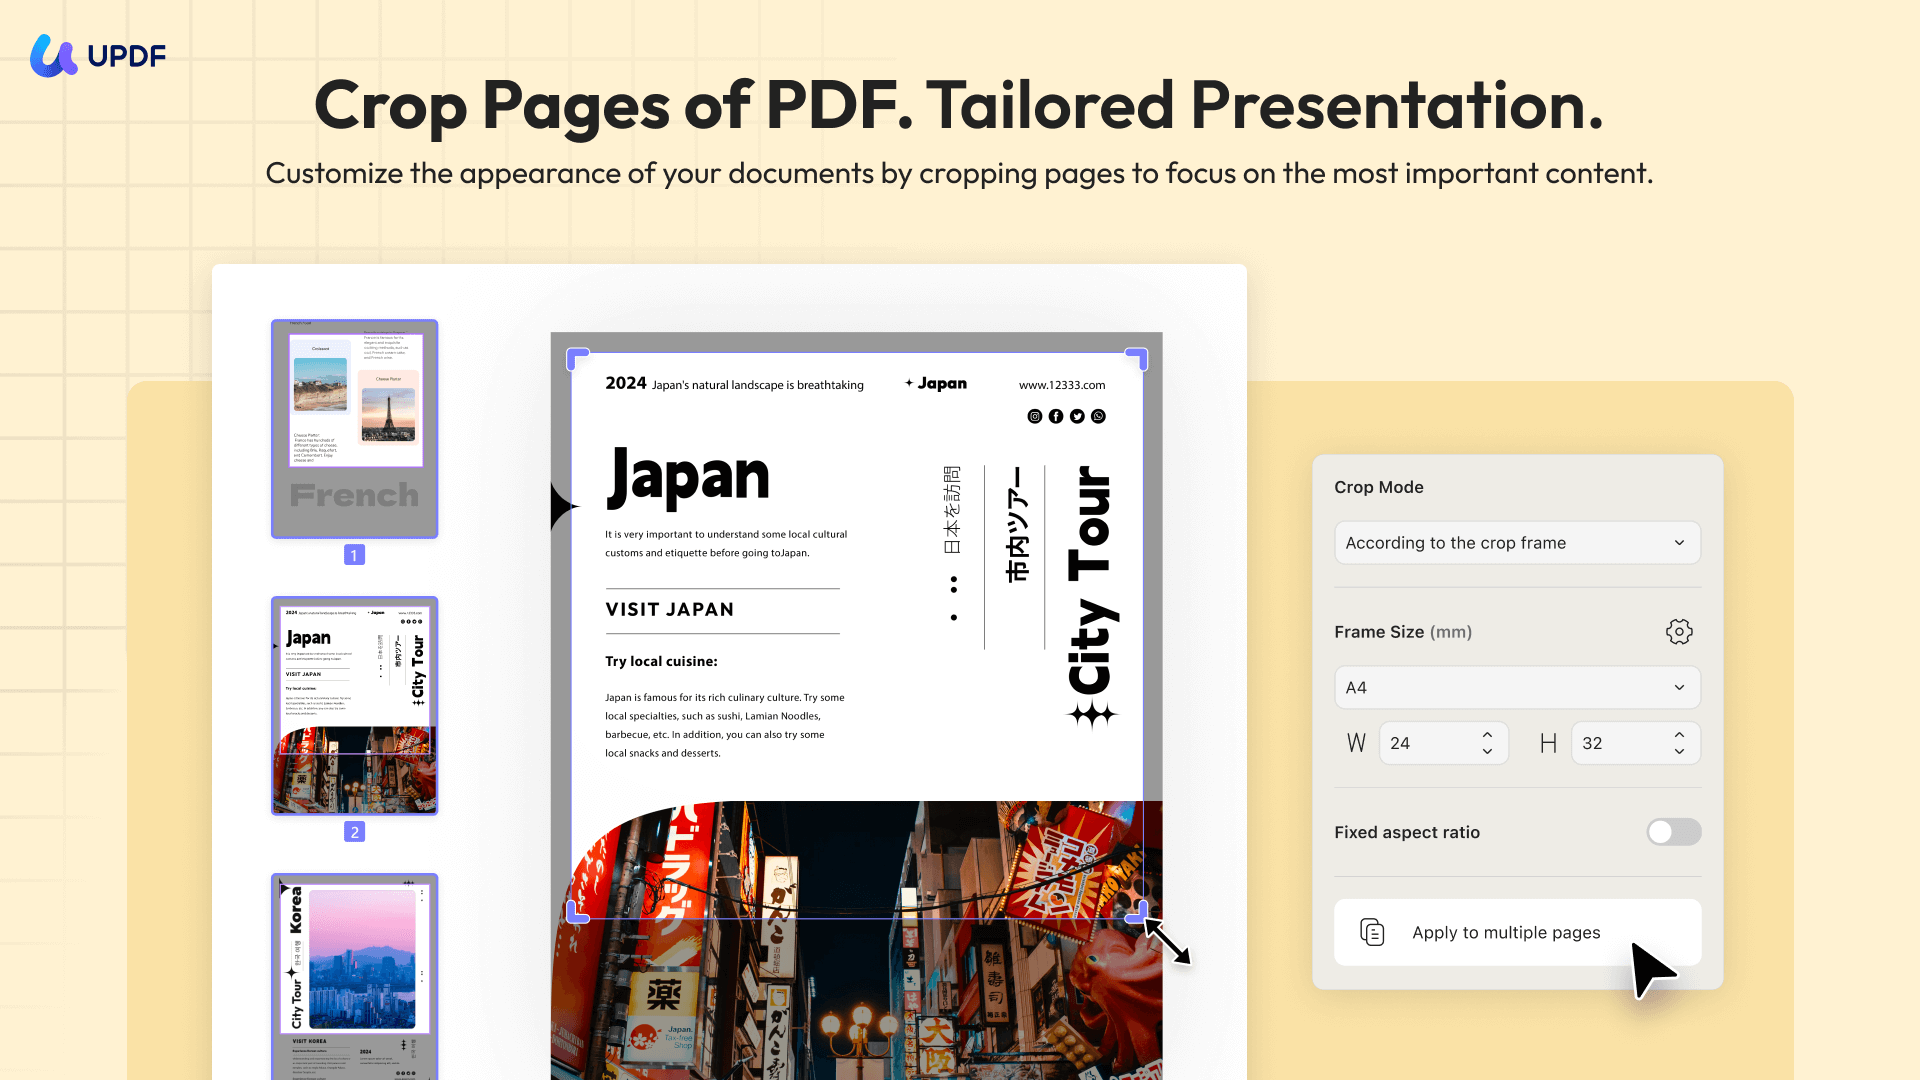
Task: Click the Frame Size (mm) label
Action: pos(1403,632)
